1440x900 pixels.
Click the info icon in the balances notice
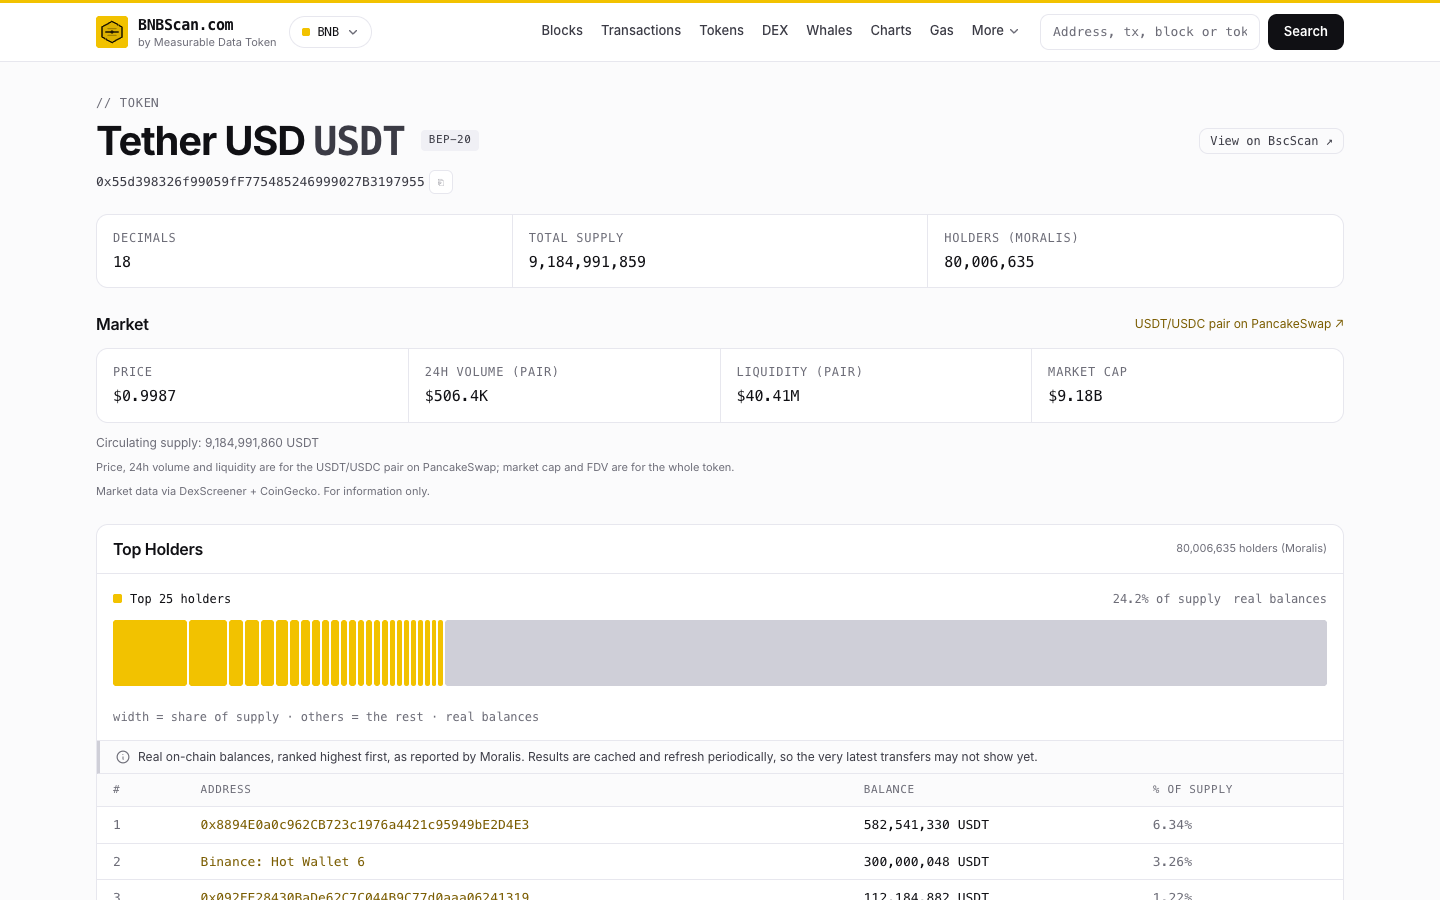click(x=123, y=757)
